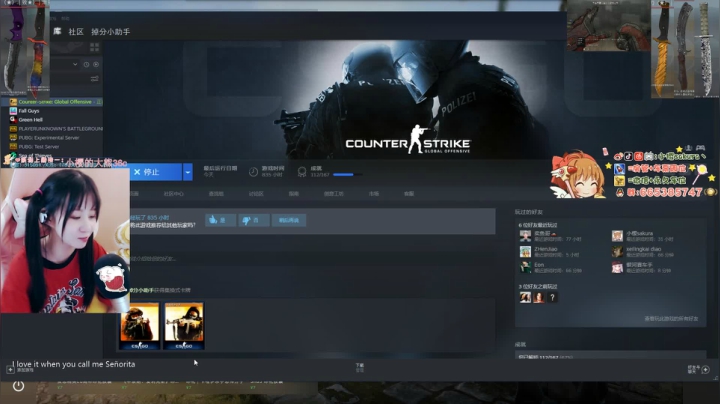
Task: Open friend xeiningkai diao's avatar
Action: tap(618, 252)
